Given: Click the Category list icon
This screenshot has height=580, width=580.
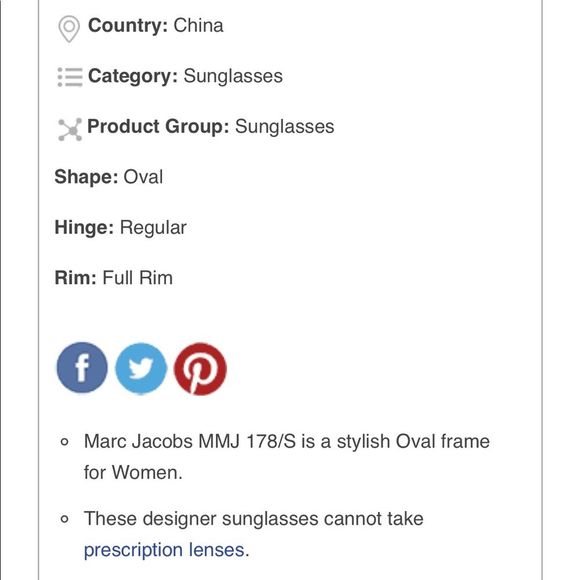Looking at the screenshot, I should tap(70, 77).
